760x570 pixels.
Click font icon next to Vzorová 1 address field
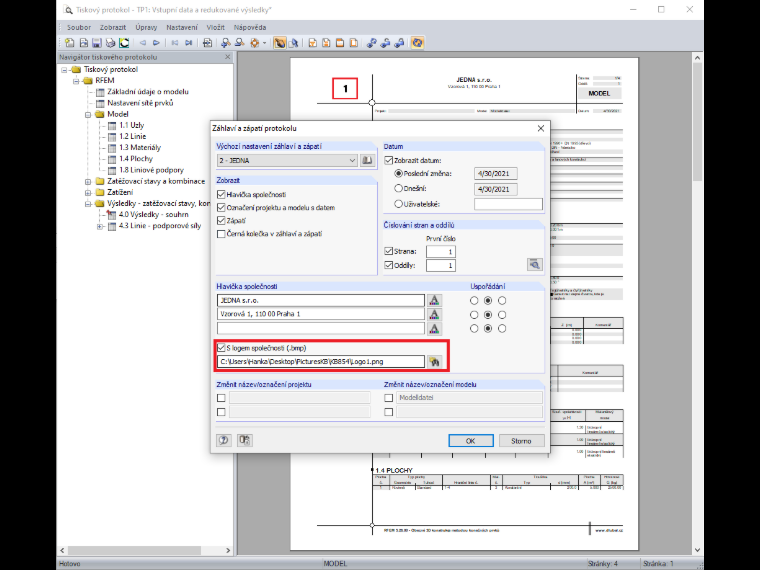coord(434,315)
